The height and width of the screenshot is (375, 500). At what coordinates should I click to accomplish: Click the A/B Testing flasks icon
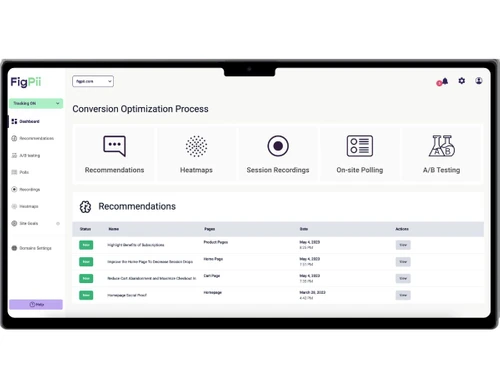[x=442, y=146]
